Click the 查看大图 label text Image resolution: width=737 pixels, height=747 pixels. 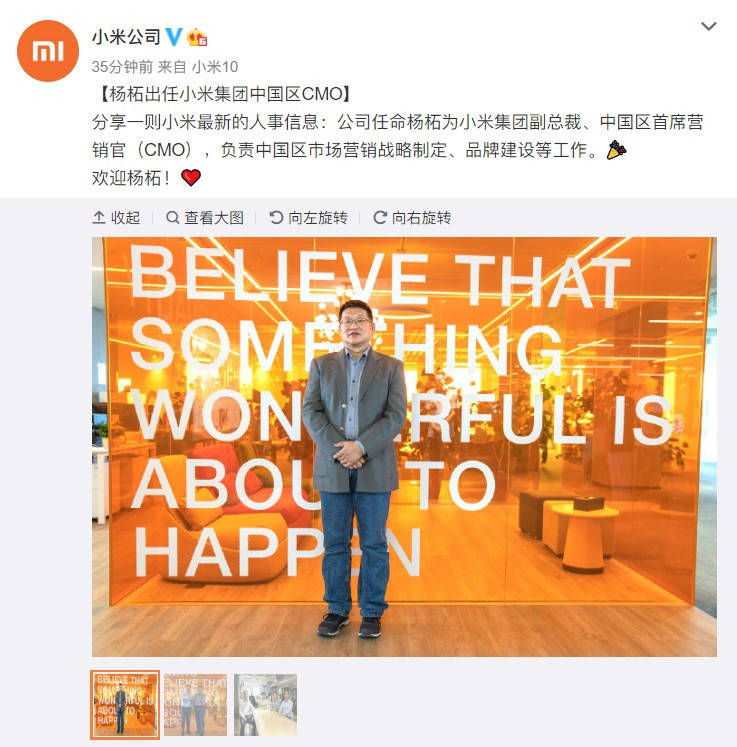pos(214,218)
